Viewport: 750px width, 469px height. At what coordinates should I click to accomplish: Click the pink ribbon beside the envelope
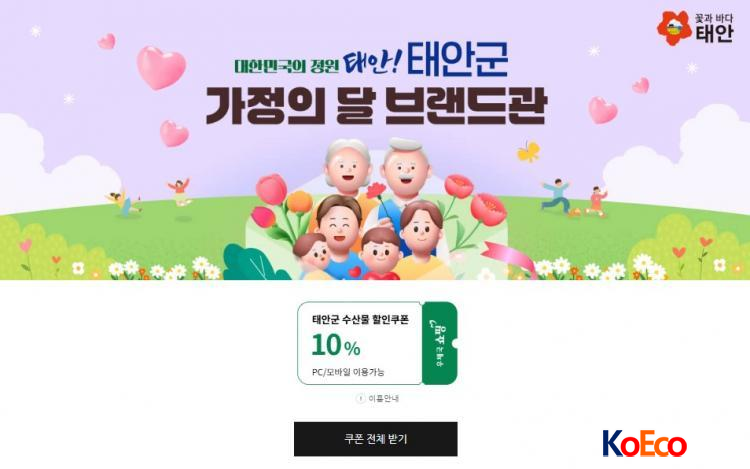pyautogui.click(x=507, y=258)
